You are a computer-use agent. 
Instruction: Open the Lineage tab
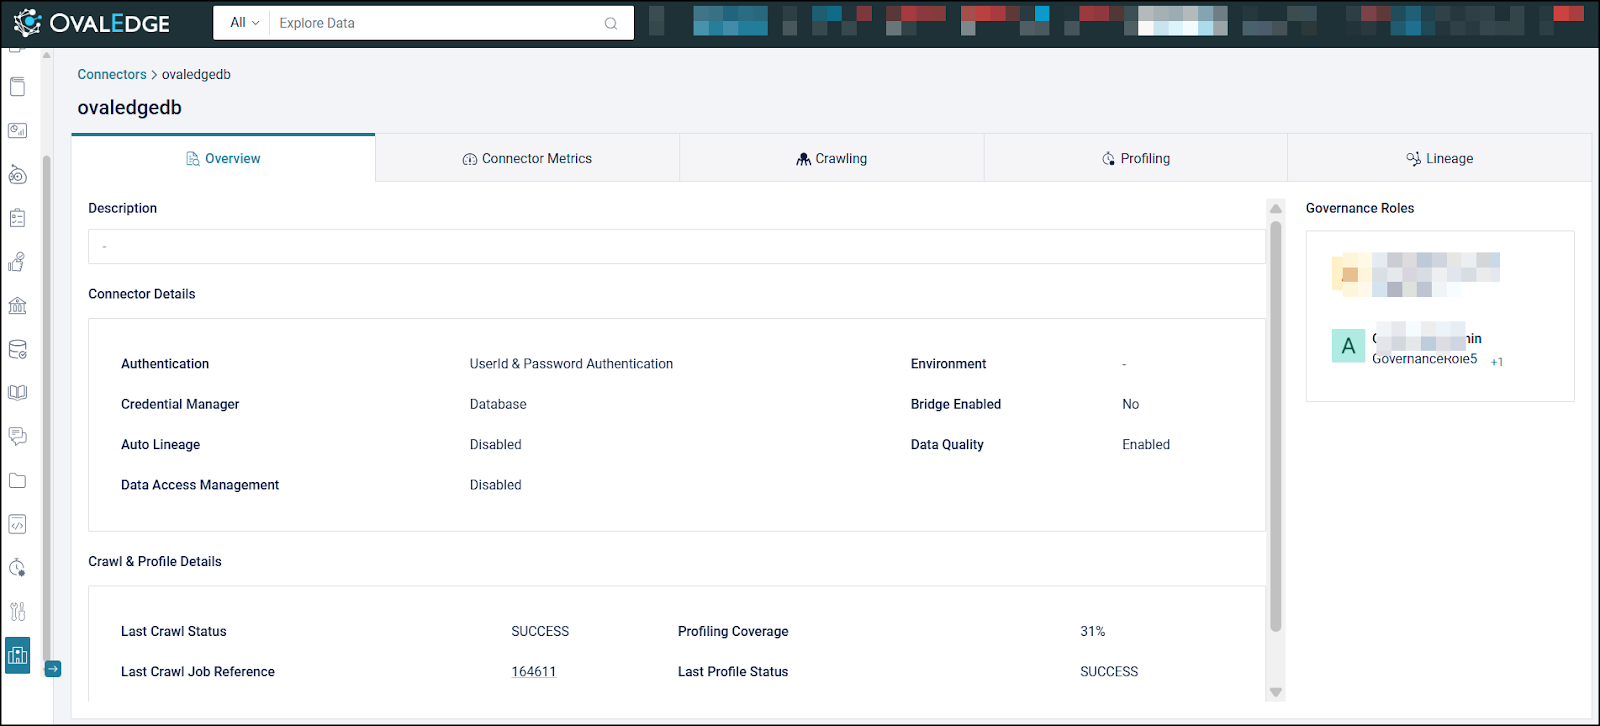click(x=1439, y=159)
